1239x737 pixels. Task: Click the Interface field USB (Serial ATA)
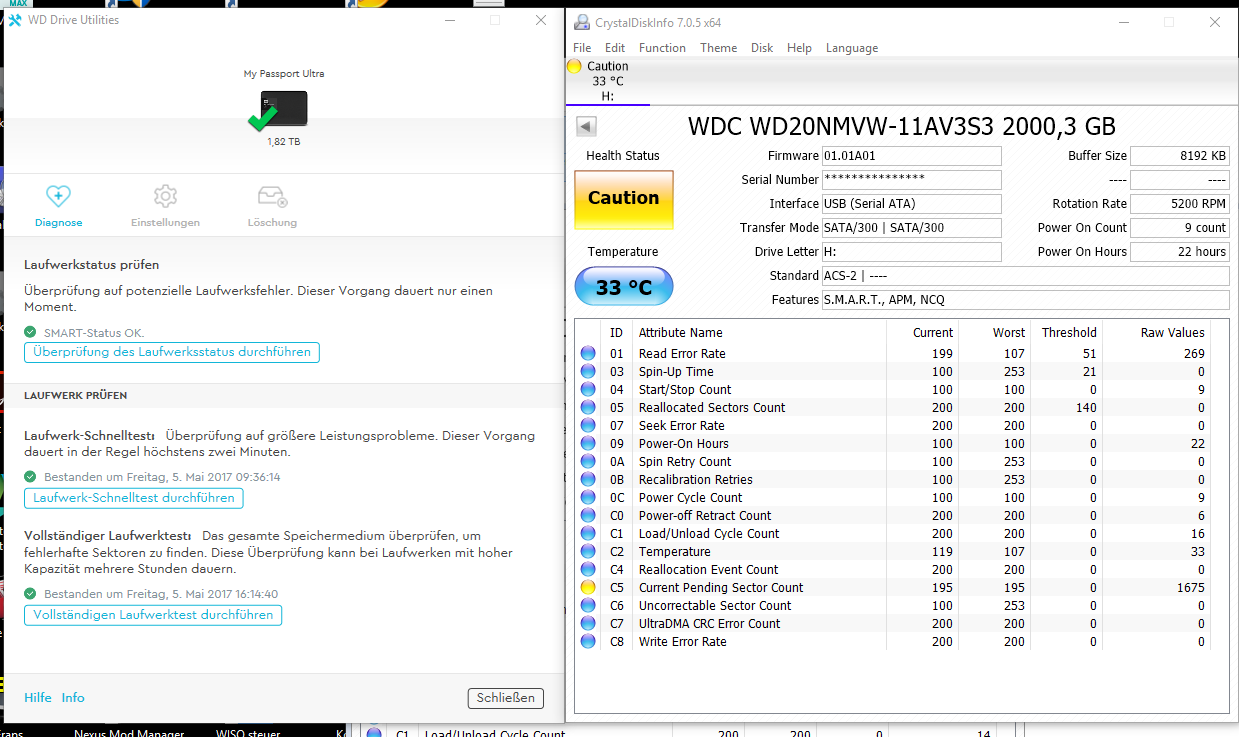click(x=911, y=204)
